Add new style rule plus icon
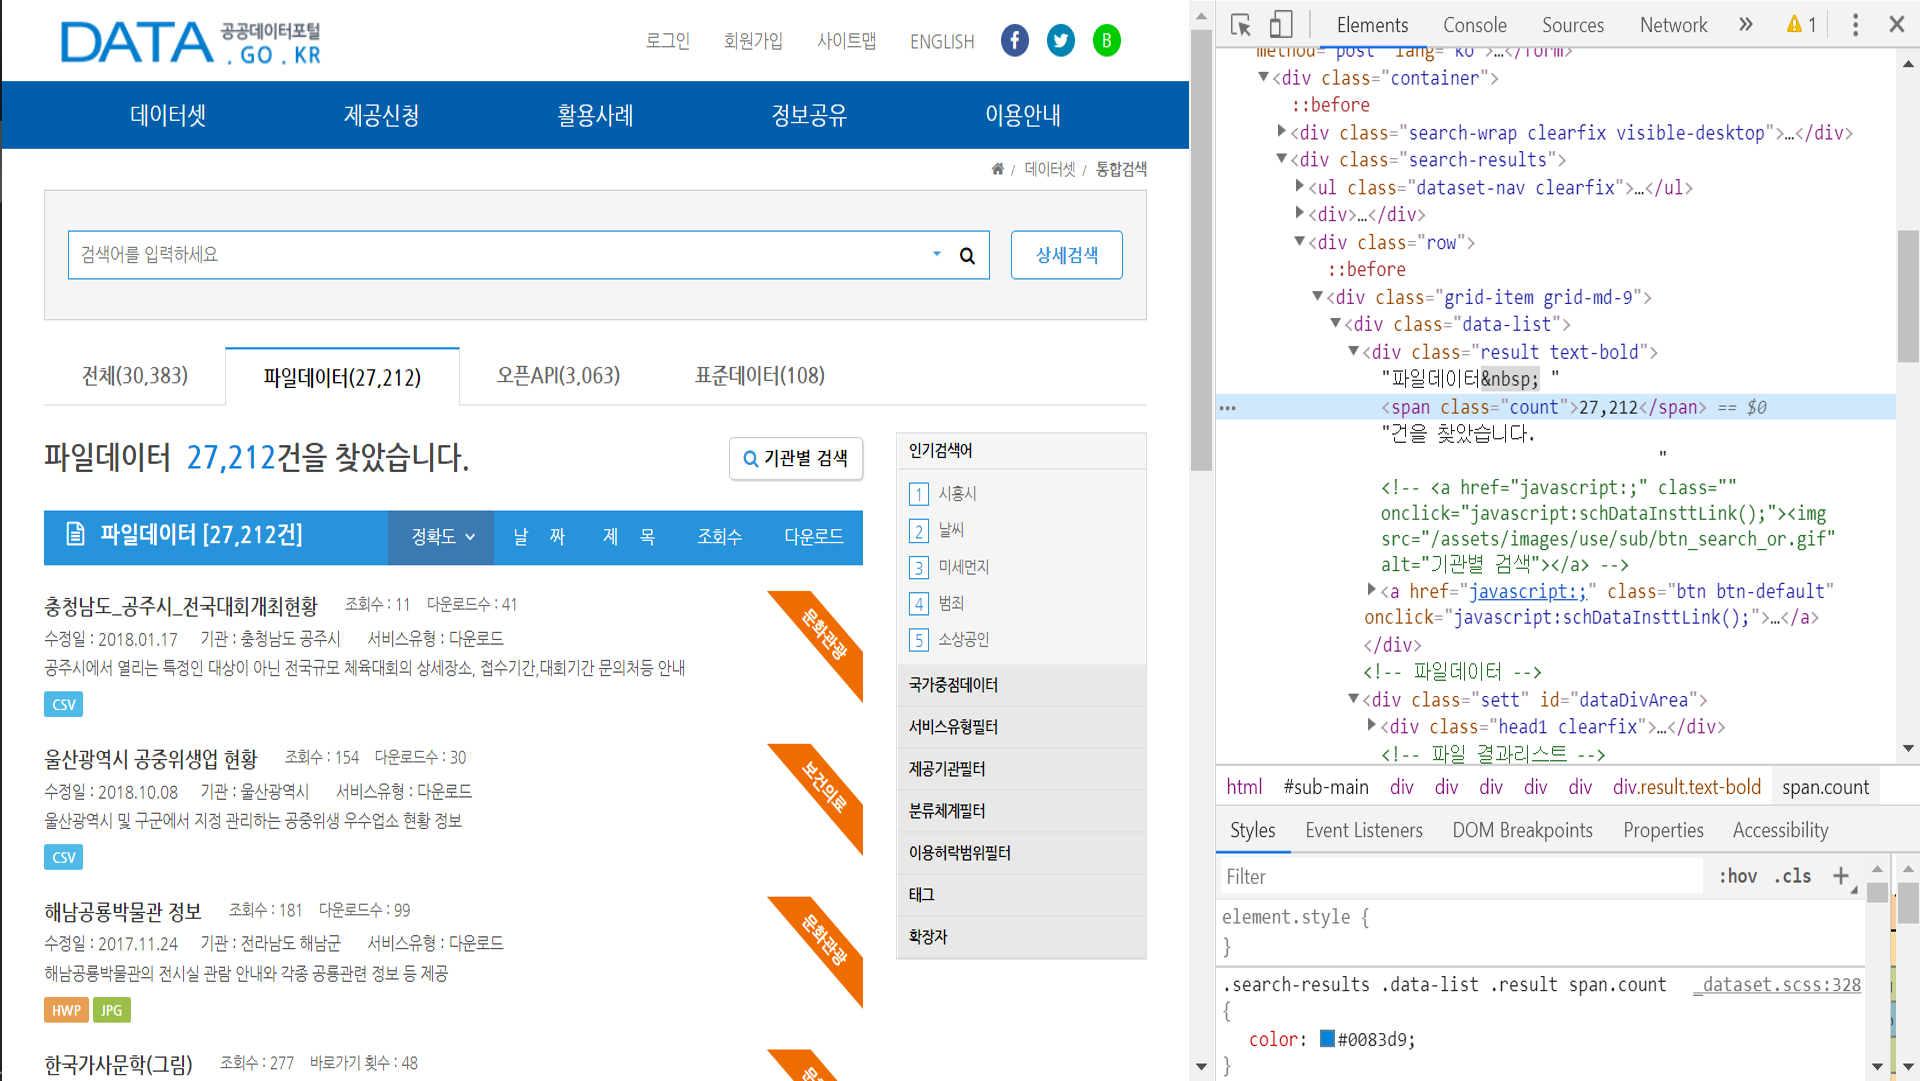Viewport: 1920px width, 1081px height. [1841, 876]
